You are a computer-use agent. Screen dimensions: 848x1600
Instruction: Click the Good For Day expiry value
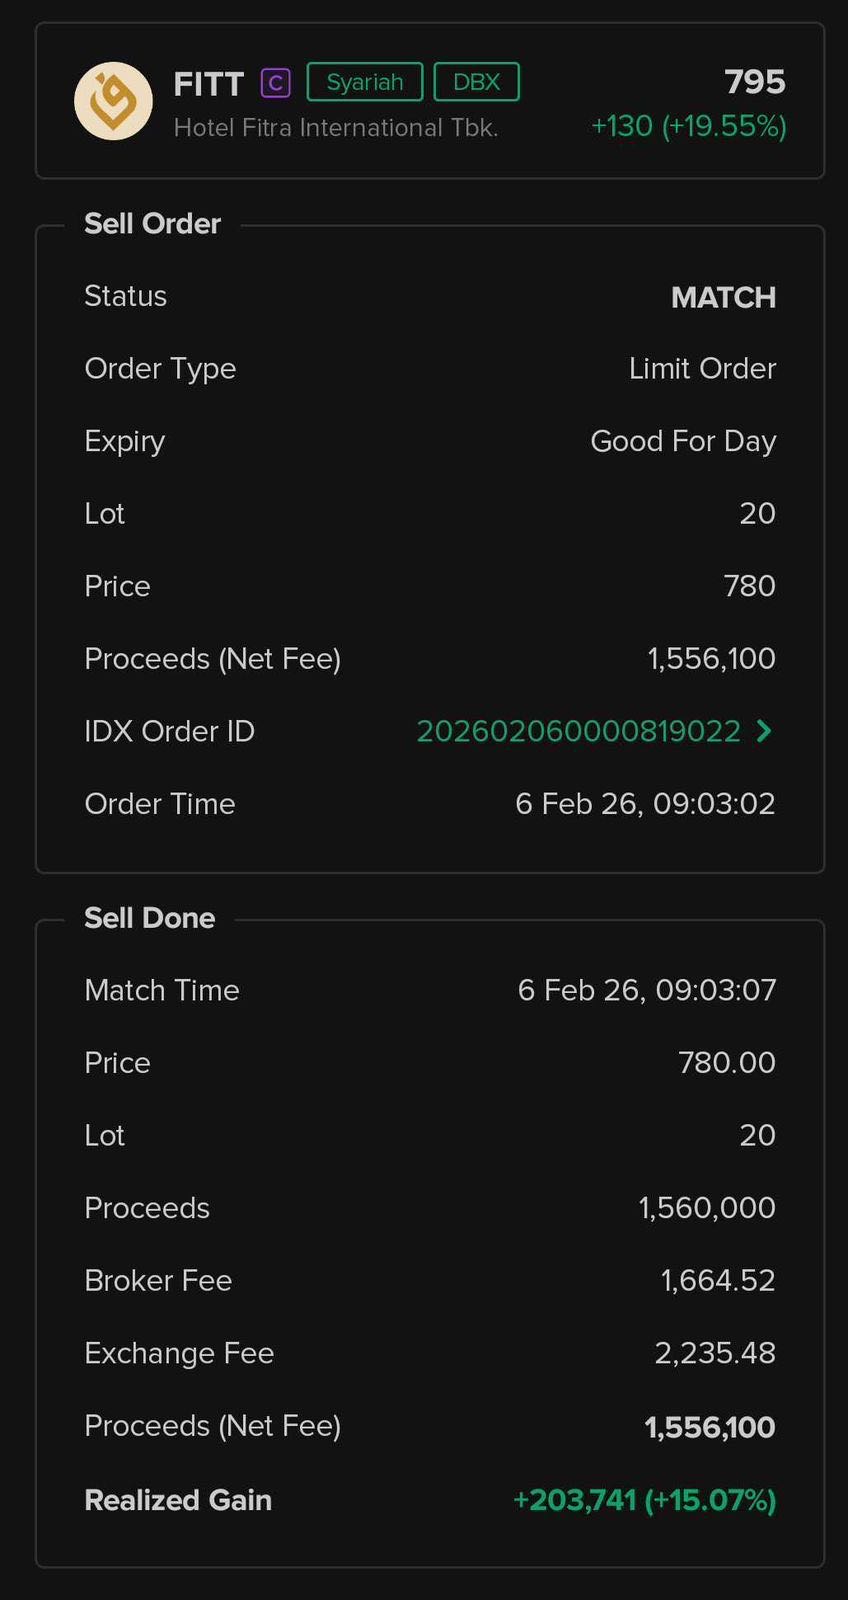pyautogui.click(x=683, y=441)
